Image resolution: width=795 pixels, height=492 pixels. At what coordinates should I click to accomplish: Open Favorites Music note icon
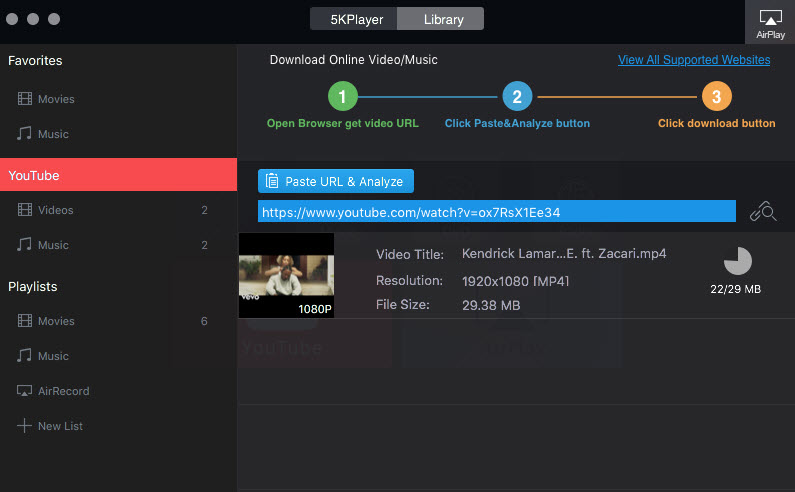pyautogui.click(x=24, y=133)
